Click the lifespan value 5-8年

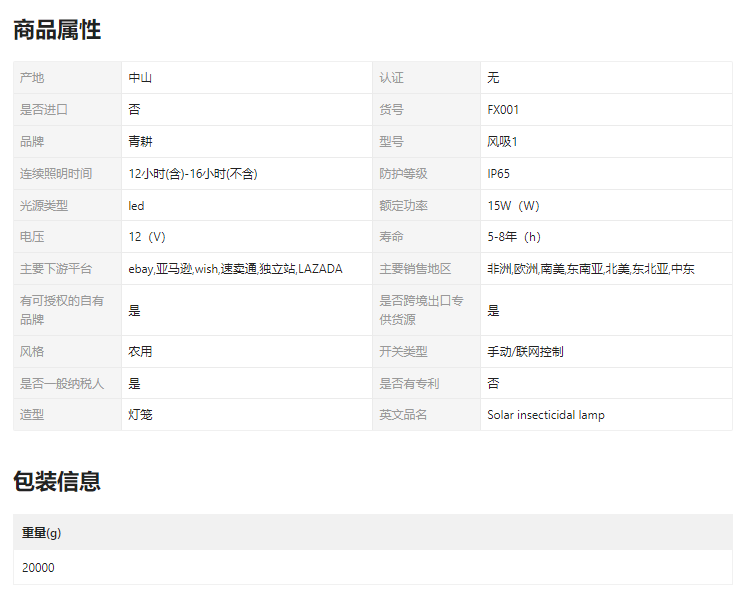click(513, 238)
